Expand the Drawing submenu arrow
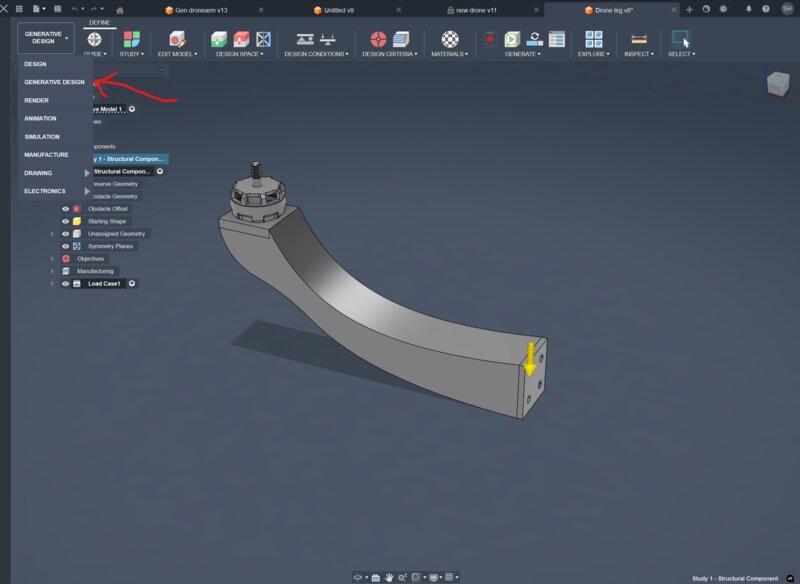The height and width of the screenshot is (584, 800). point(87,173)
